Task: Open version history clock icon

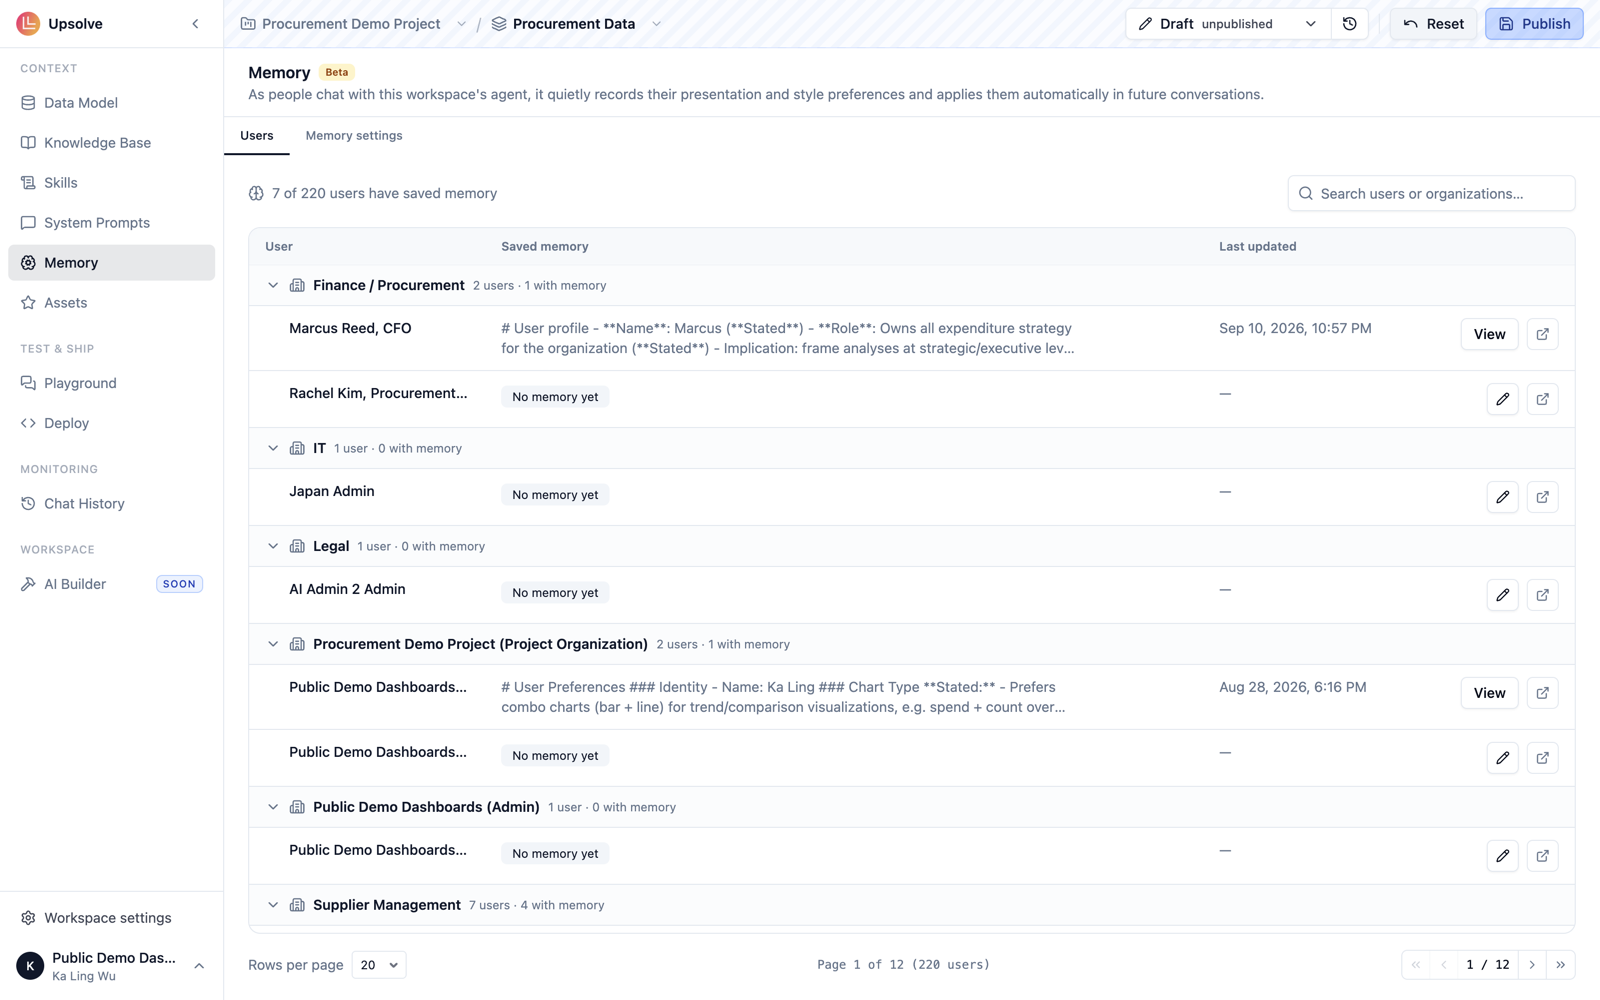Action: pos(1350,24)
